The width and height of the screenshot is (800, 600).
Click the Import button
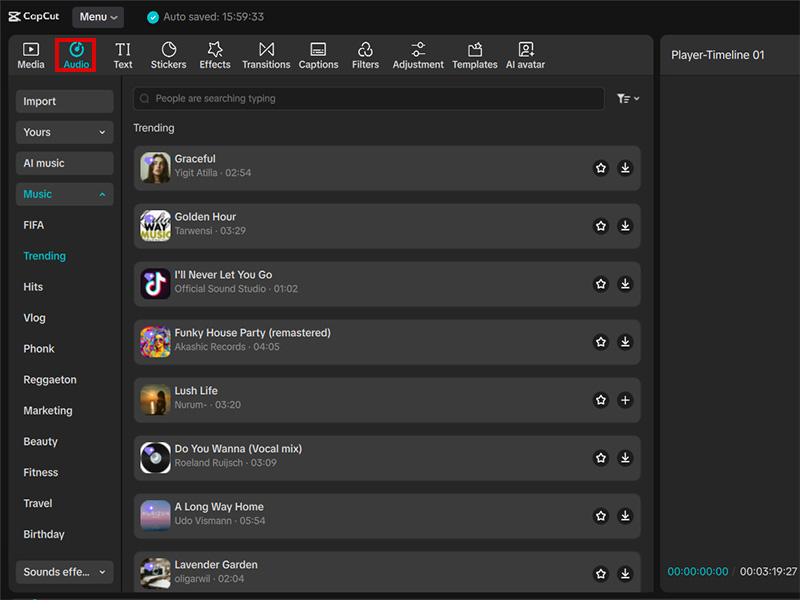pos(65,102)
